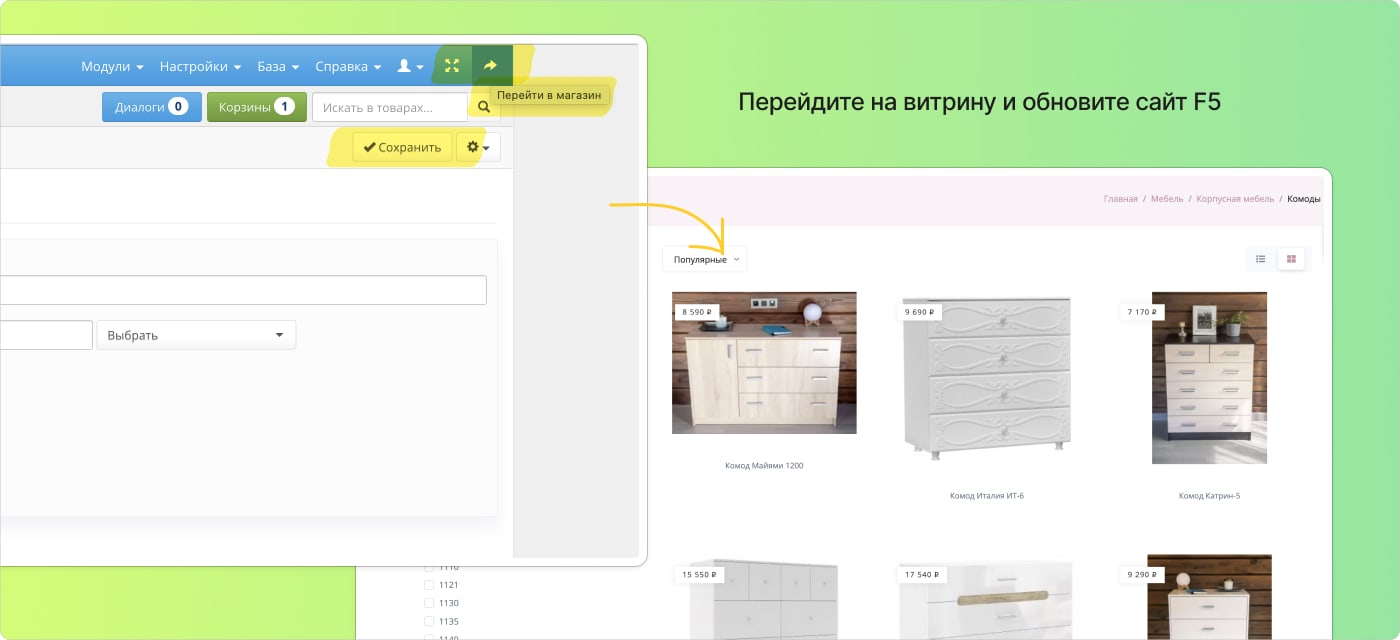Expand the Выбрать dropdown
This screenshot has width=1400, height=640.
pos(196,335)
